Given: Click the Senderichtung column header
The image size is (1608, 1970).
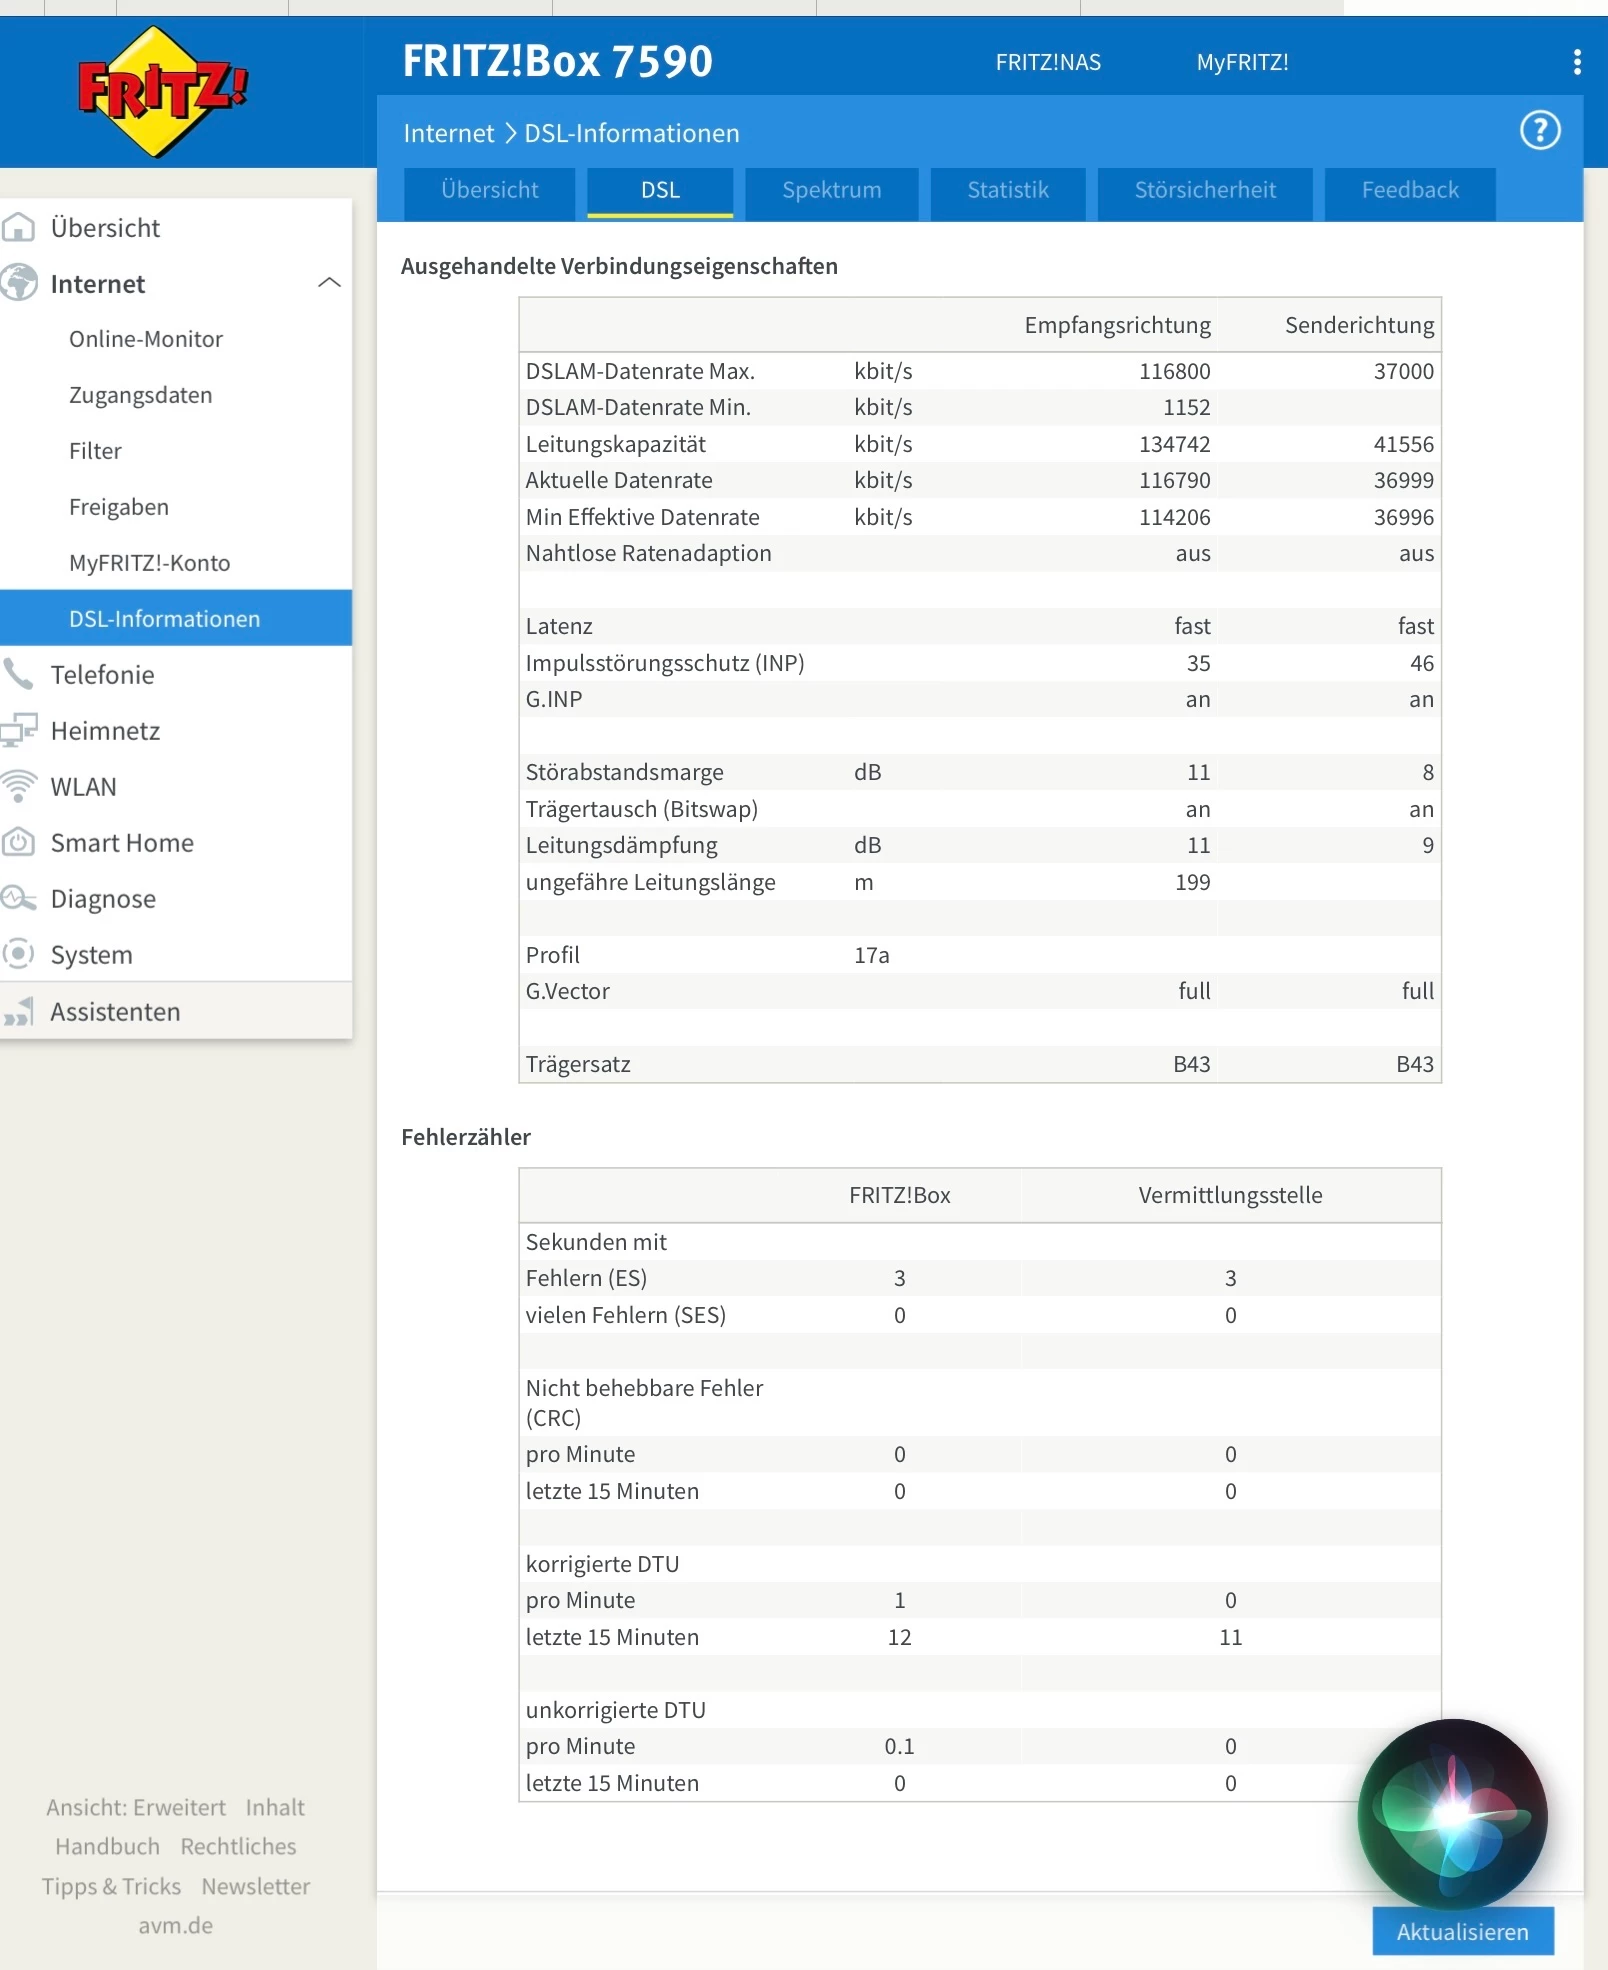Looking at the screenshot, I should [x=1359, y=325].
